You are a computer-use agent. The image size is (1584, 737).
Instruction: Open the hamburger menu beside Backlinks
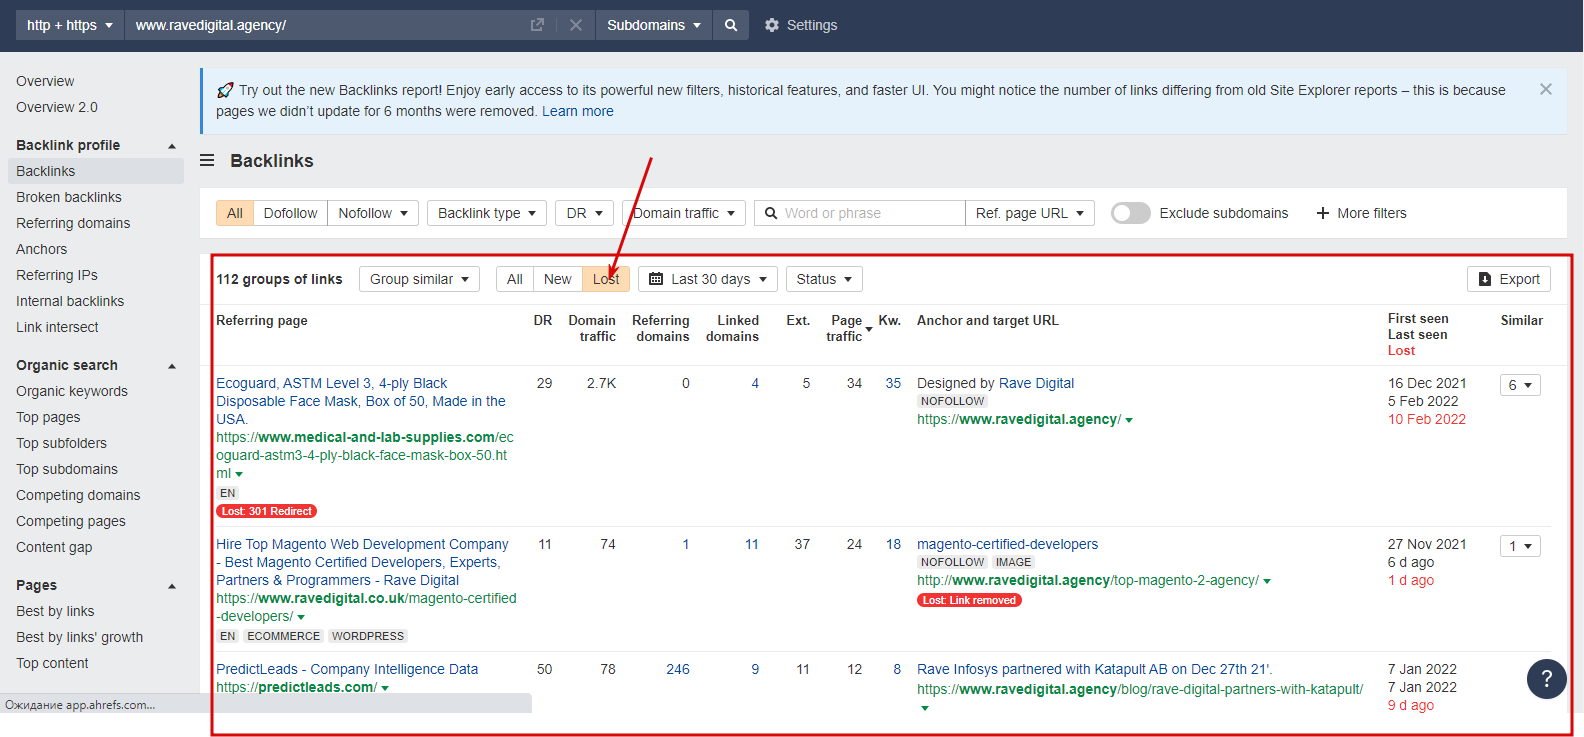tap(207, 160)
